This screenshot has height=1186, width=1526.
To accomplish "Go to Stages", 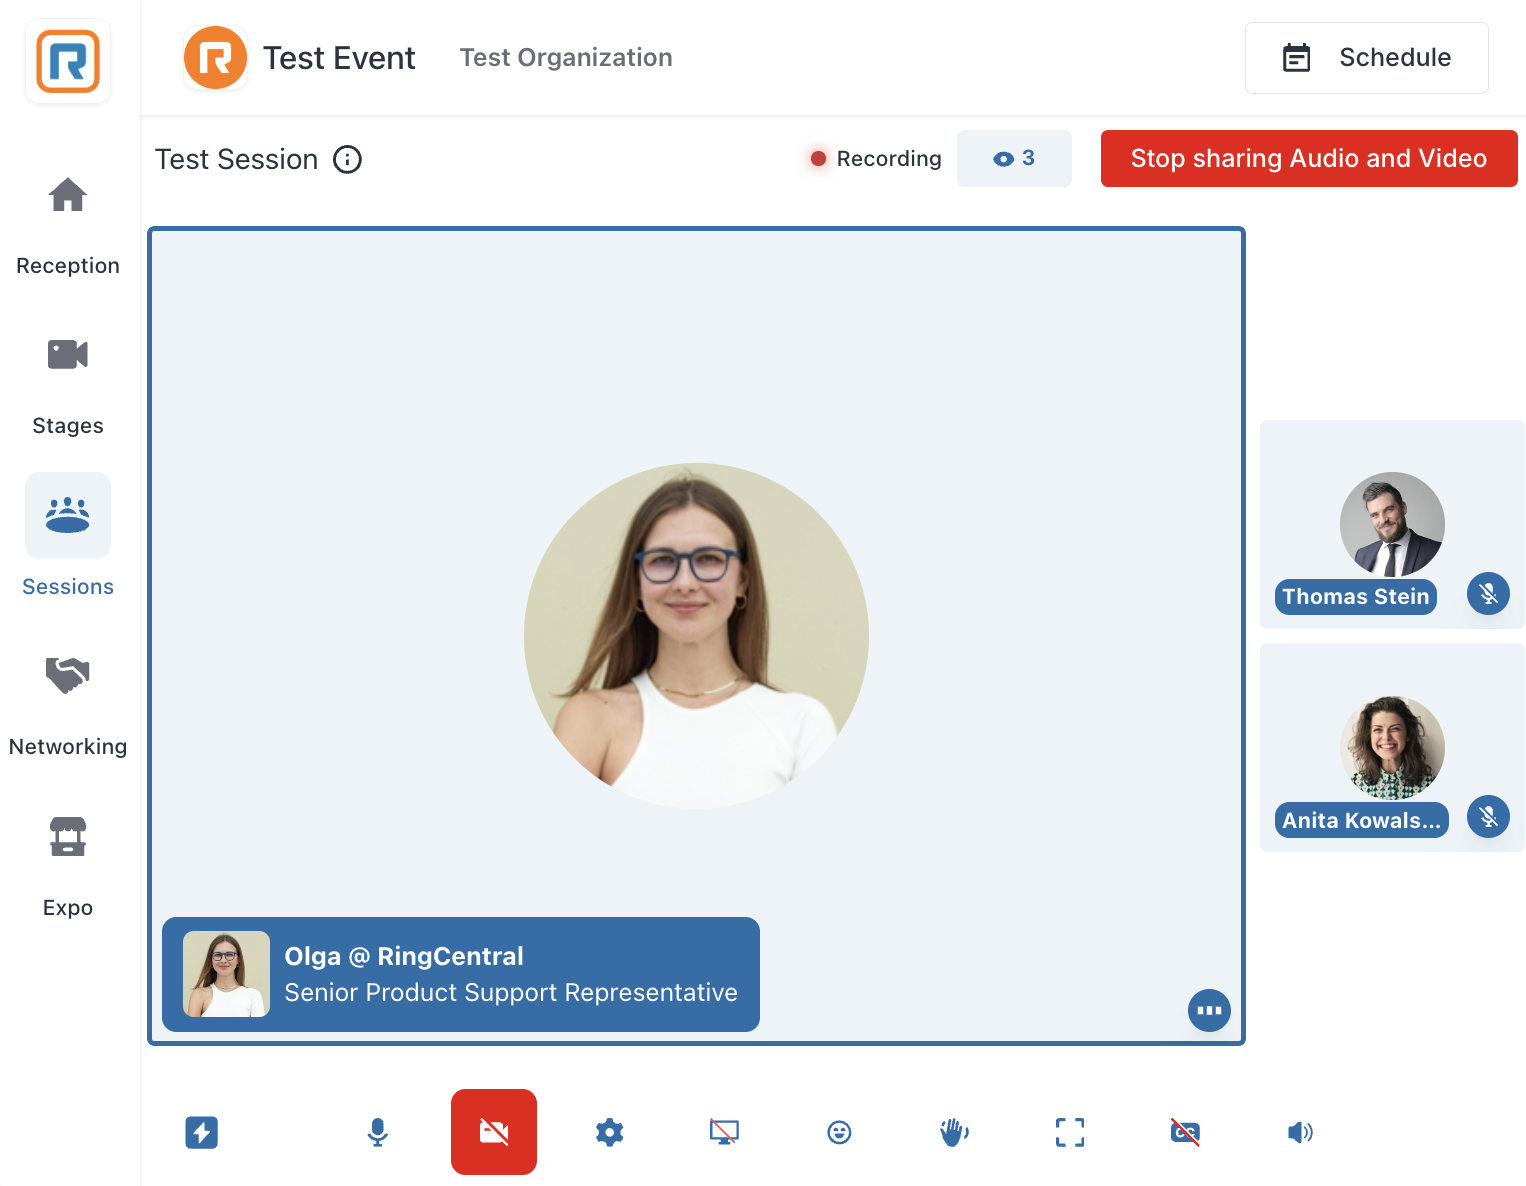I will [68, 386].
